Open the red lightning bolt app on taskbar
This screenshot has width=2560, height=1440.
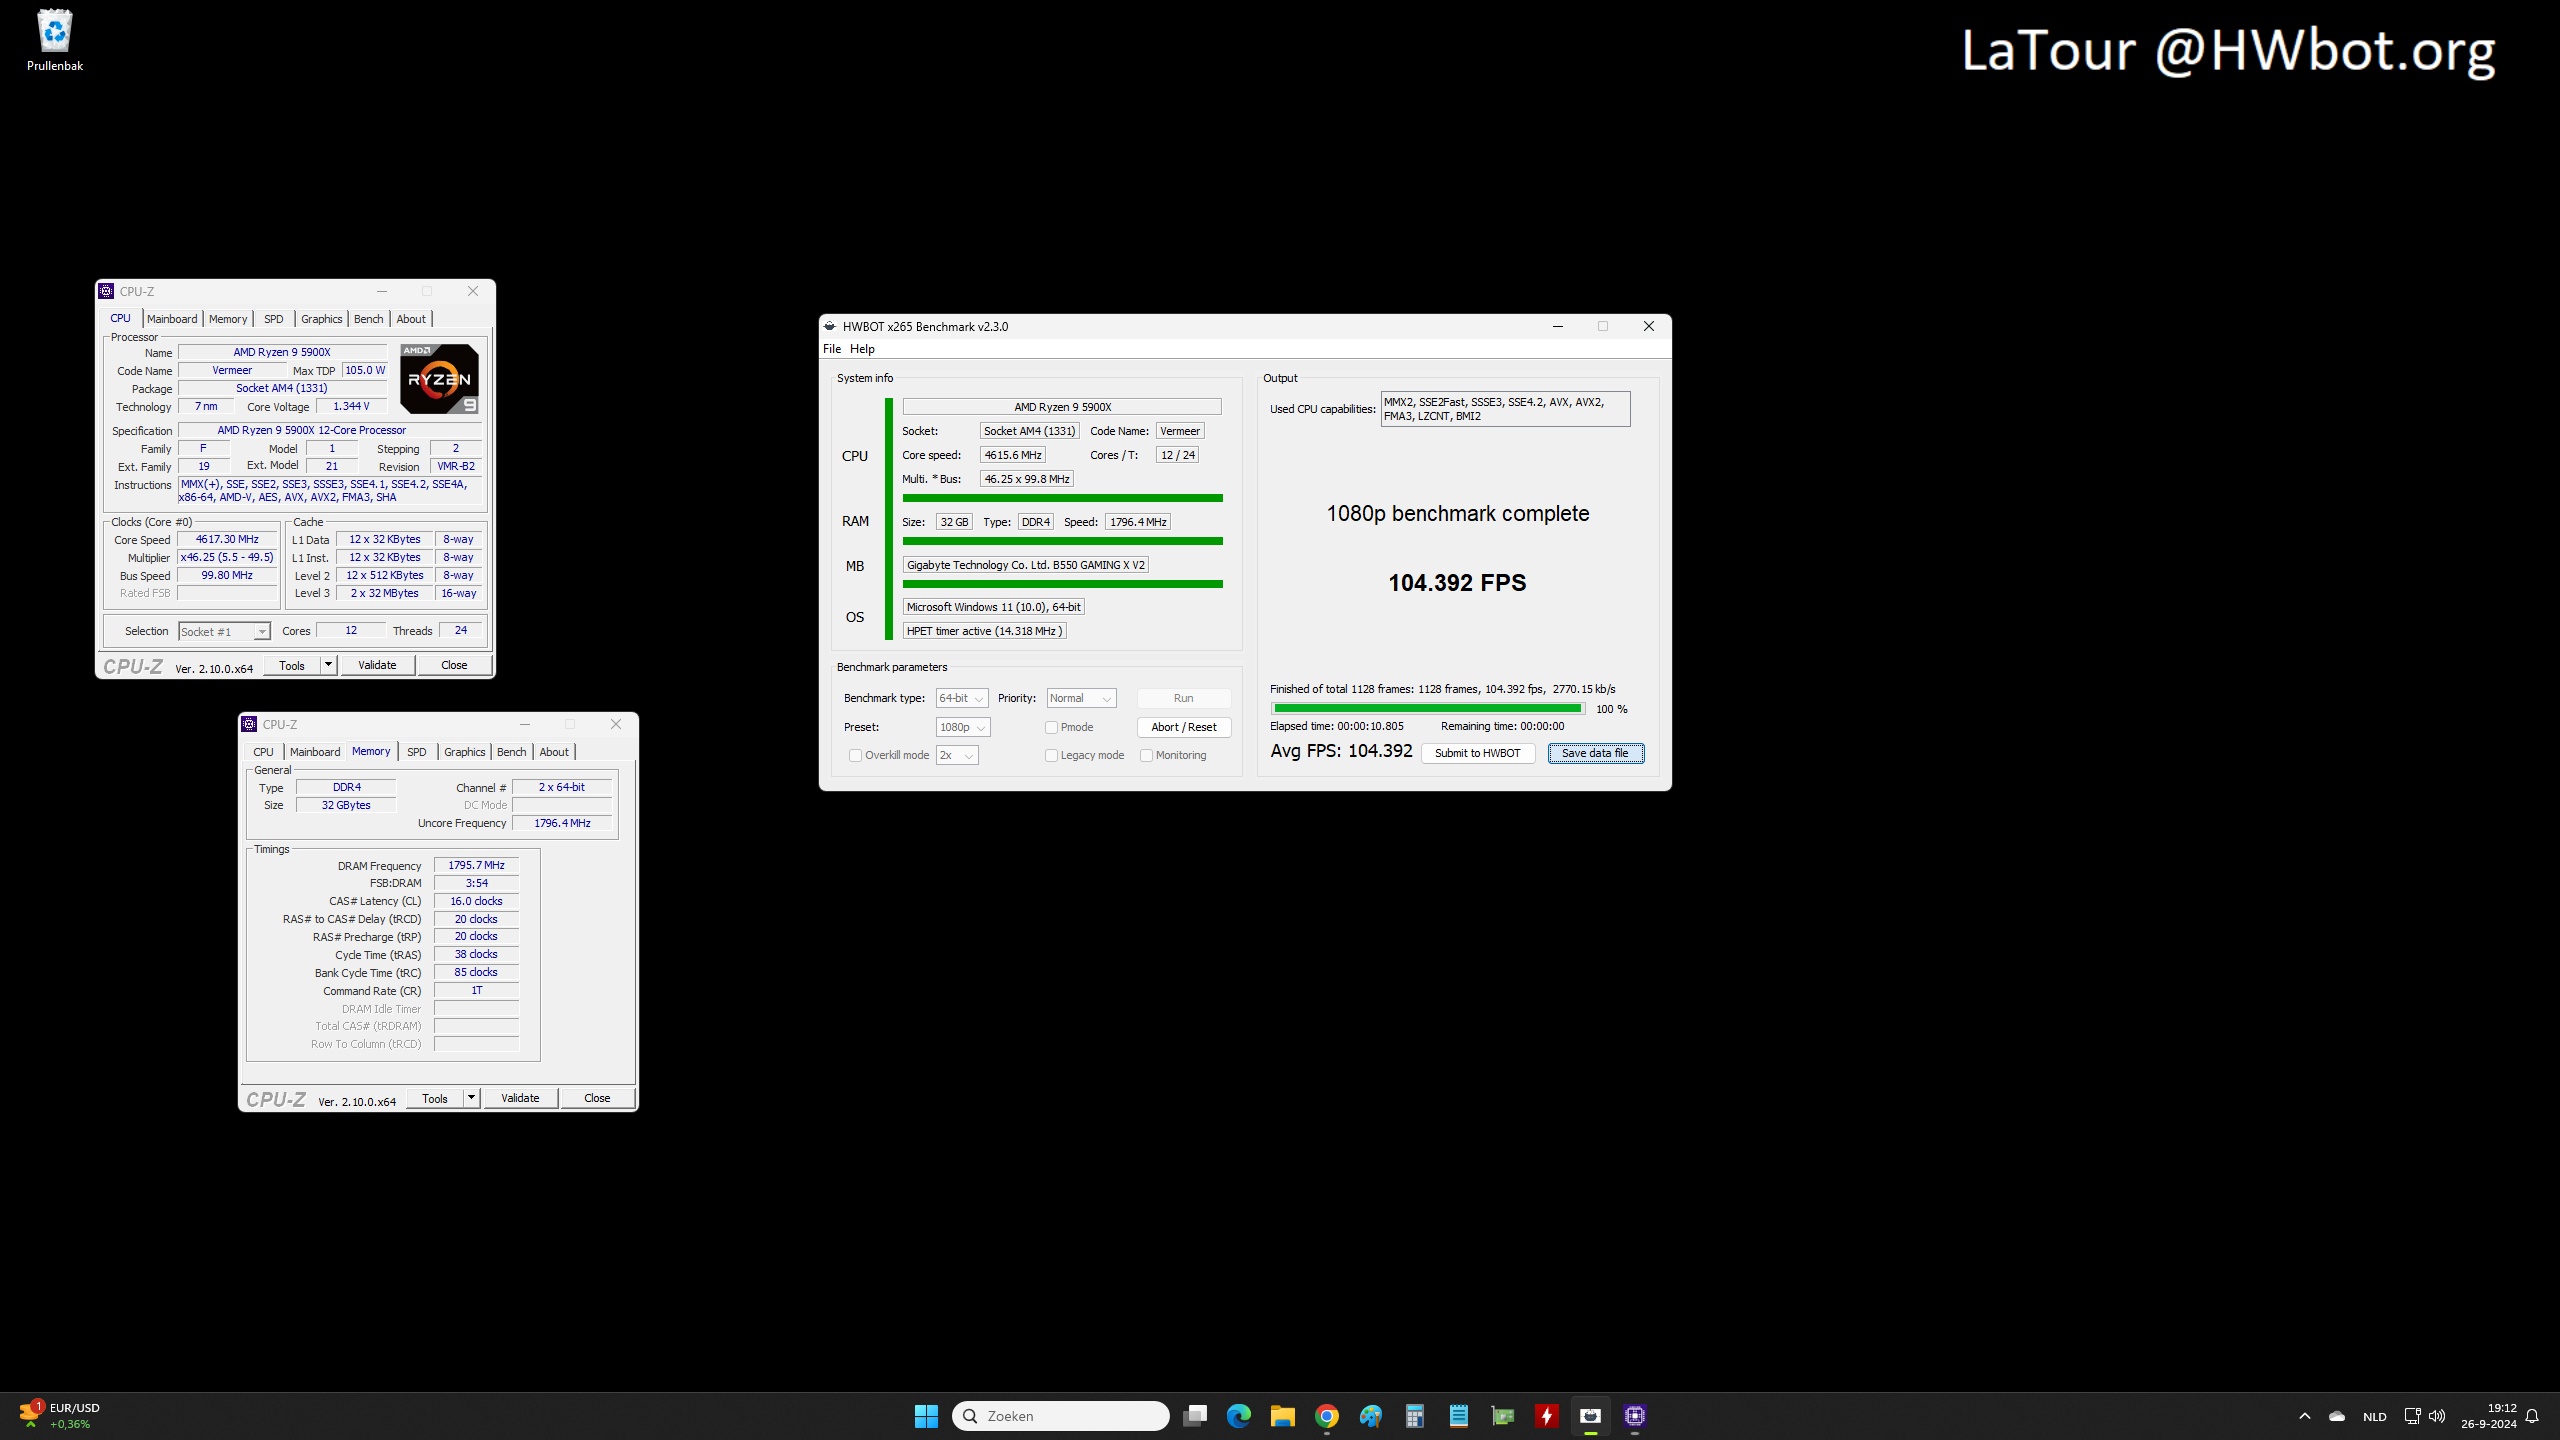[1547, 1416]
